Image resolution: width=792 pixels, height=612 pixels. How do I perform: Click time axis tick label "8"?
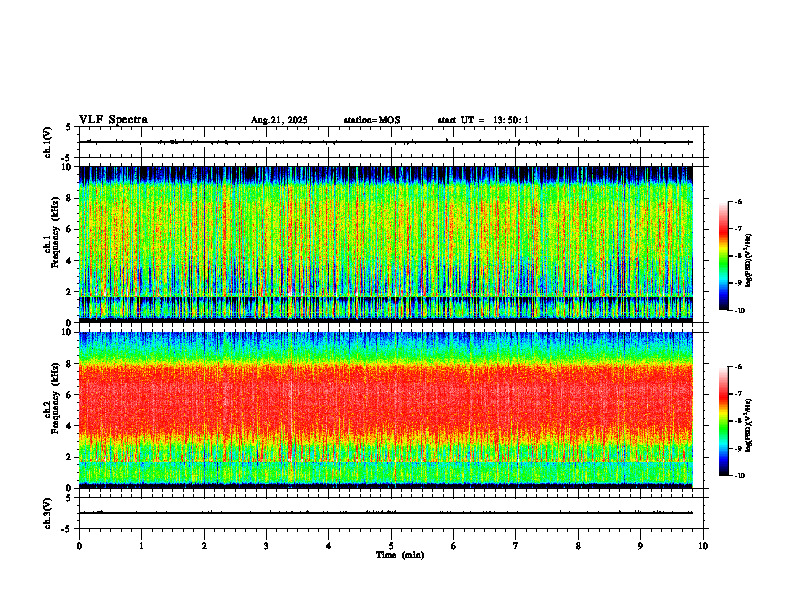tap(578, 546)
